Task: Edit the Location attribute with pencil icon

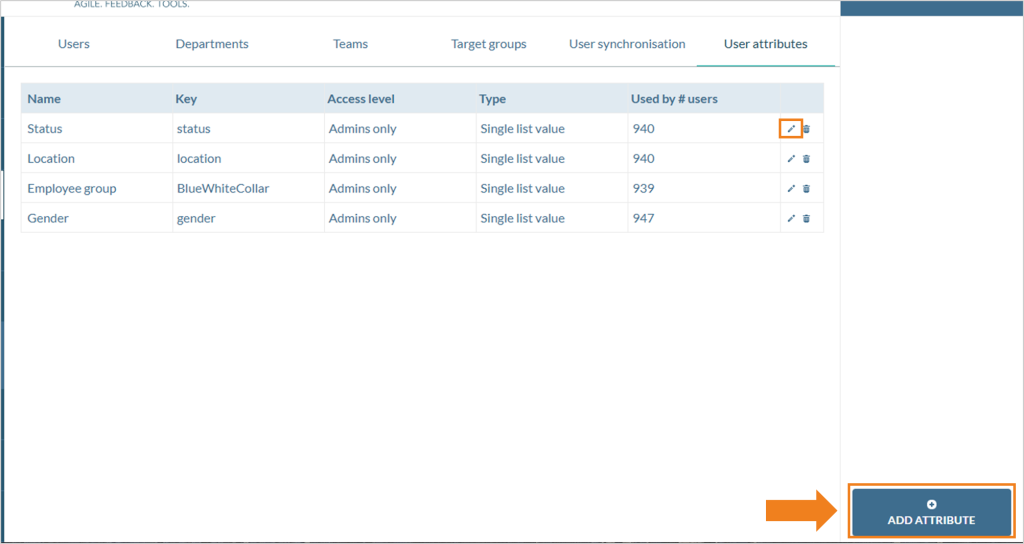Action: pyautogui.click(x=791, y=158)
